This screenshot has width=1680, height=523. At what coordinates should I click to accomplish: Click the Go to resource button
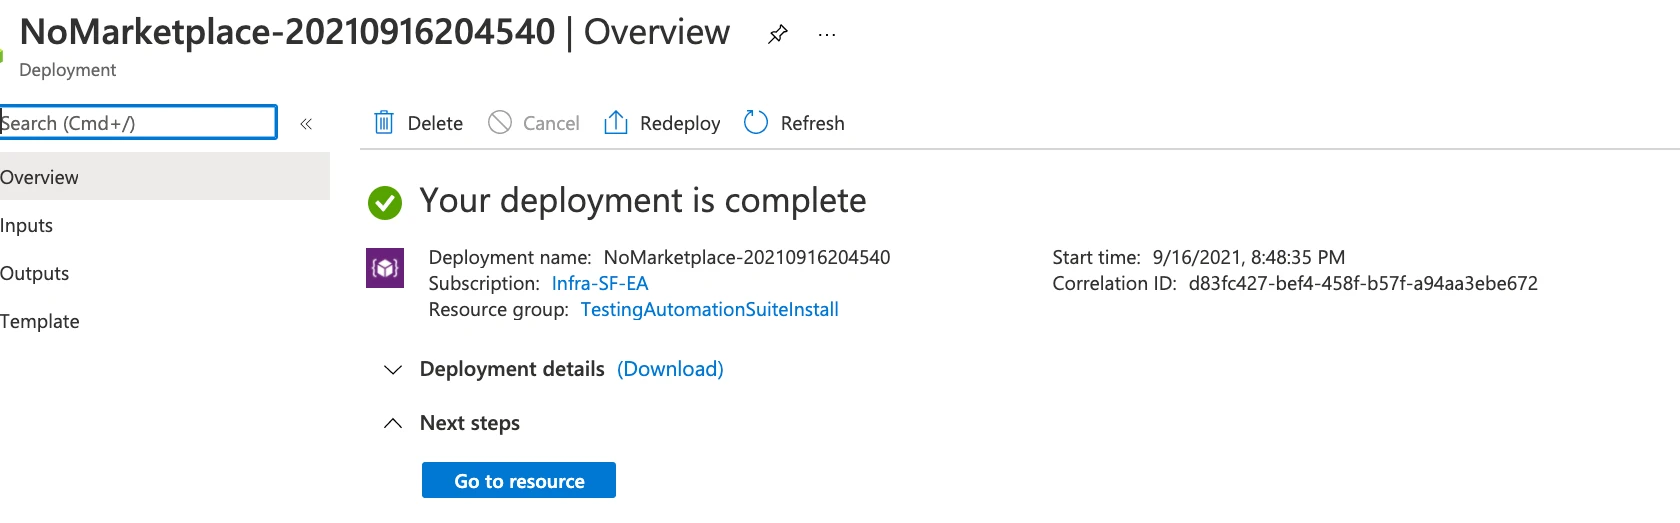(519, 480)
